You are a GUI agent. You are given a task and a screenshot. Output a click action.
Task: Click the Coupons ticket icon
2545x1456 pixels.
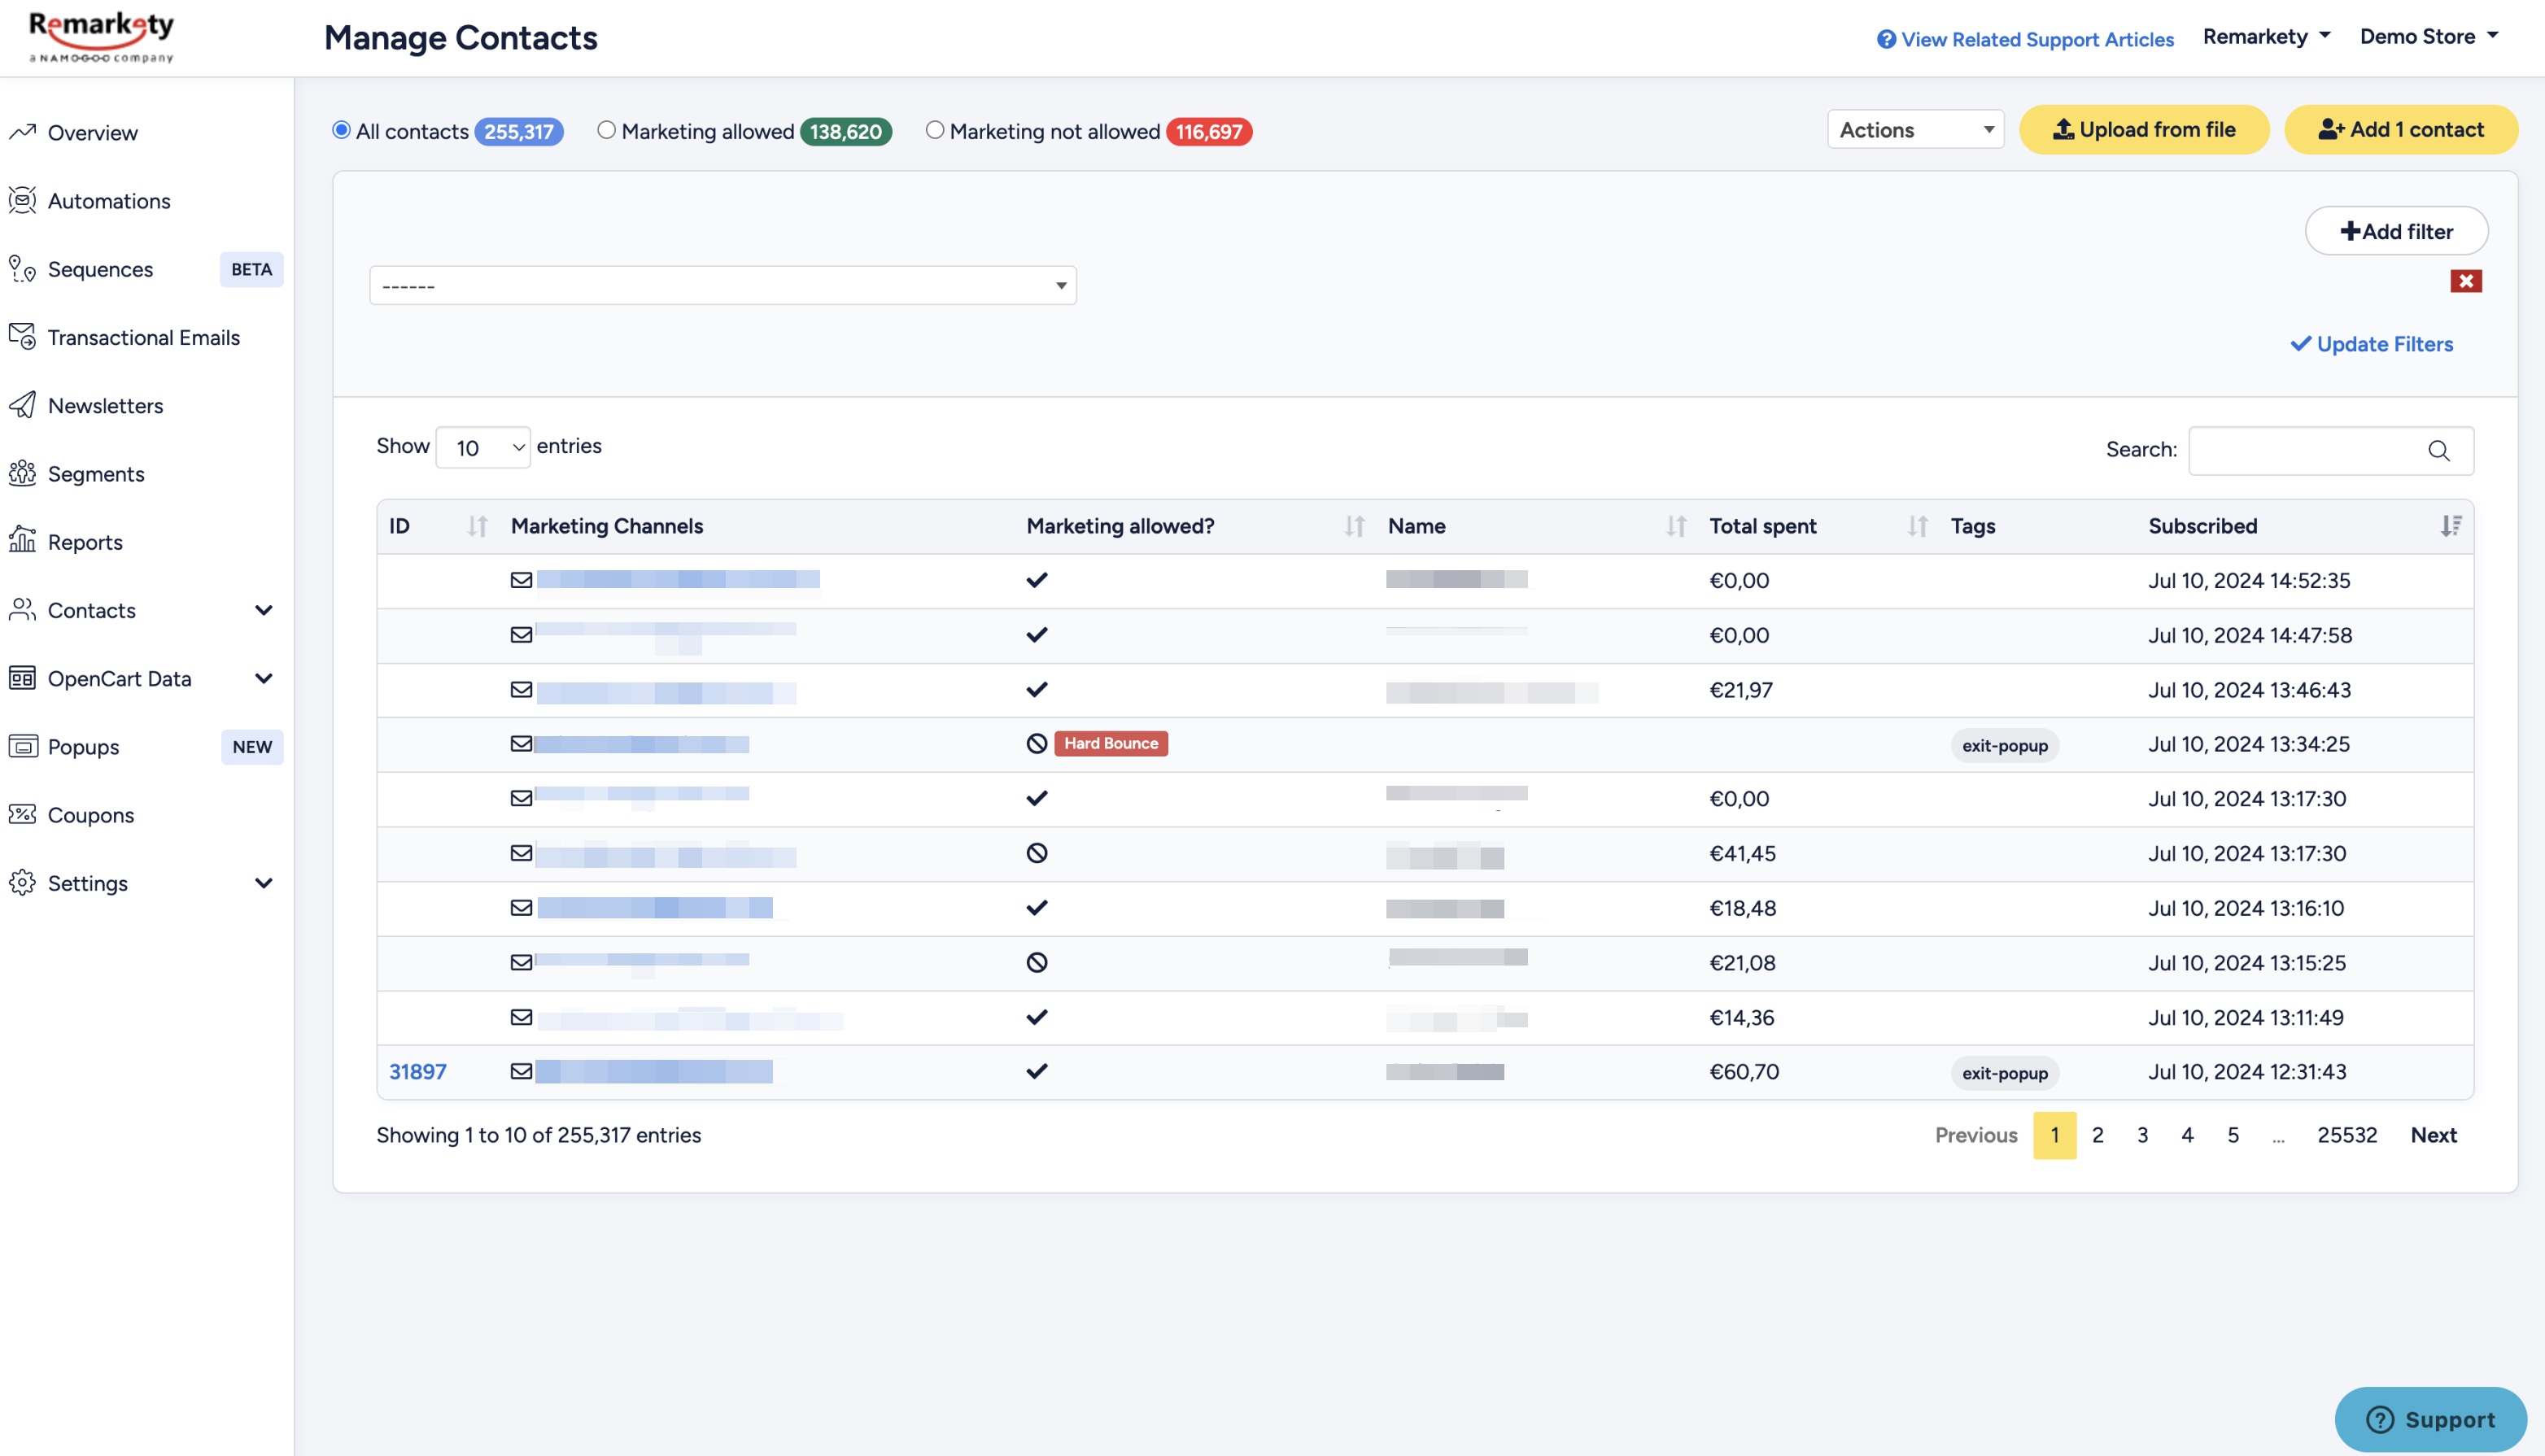tap(22, 814)
